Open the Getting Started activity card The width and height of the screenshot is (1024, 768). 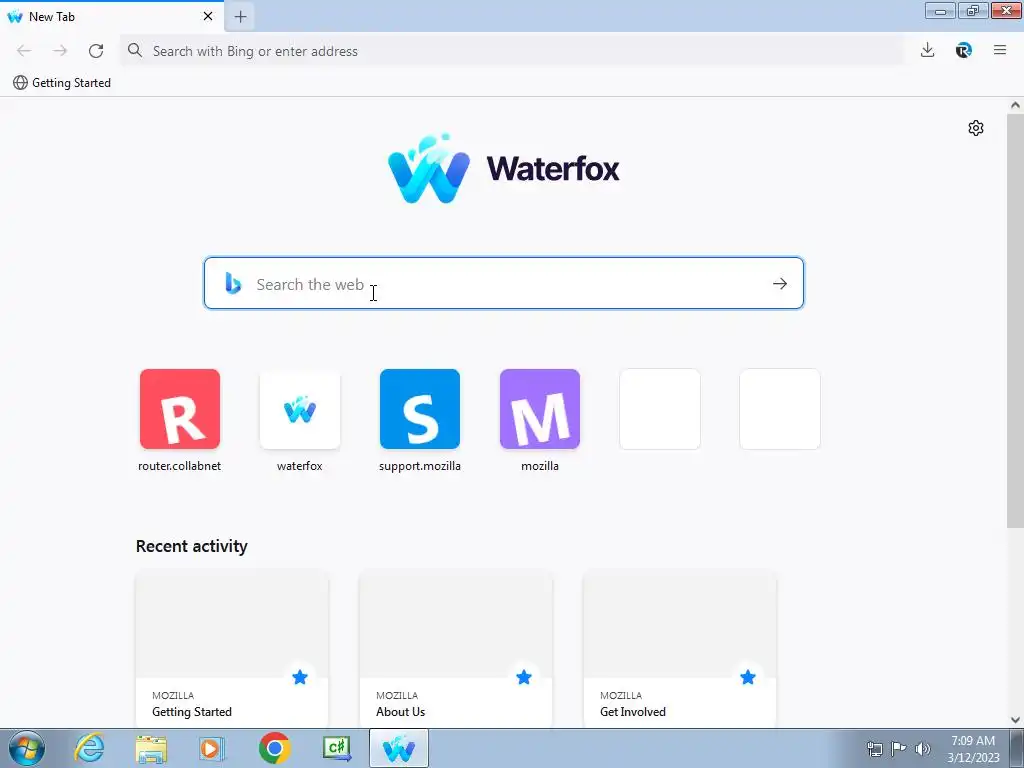pyautogui.click(x=232, y=650)
